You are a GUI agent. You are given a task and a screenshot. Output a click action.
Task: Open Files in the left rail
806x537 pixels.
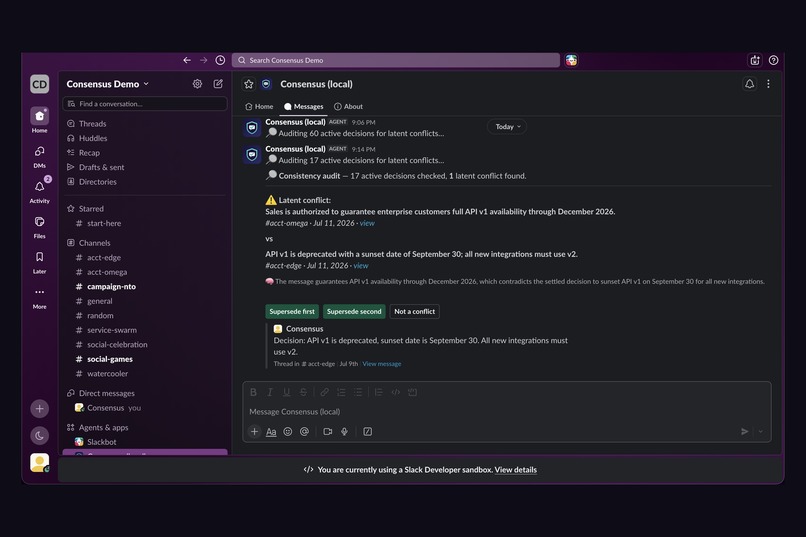pyautogui.click(x=40, y=227)
